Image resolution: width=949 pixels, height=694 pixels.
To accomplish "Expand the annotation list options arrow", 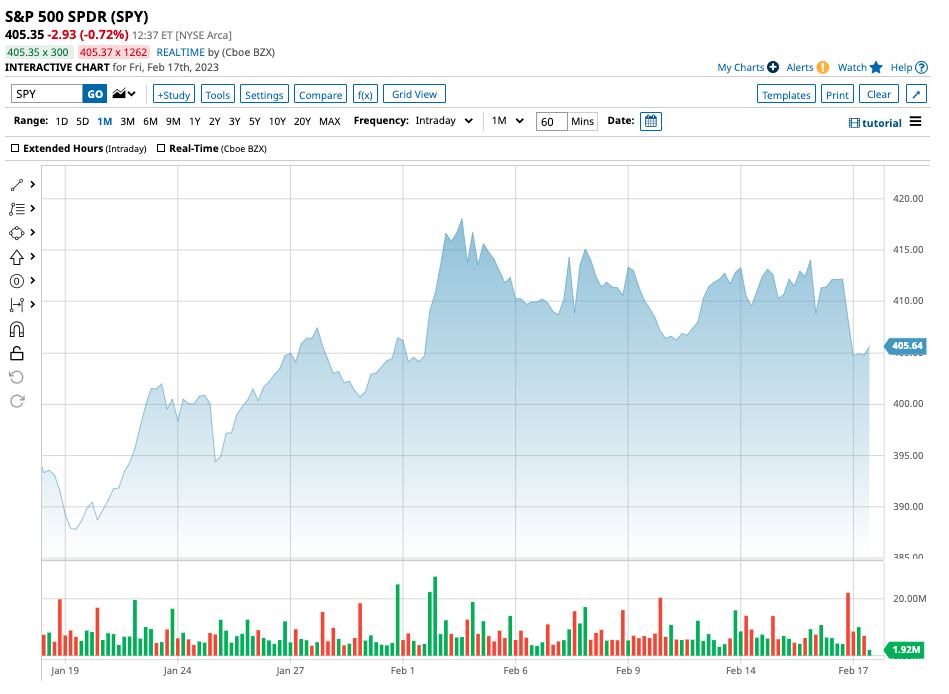I will (x=33, y=209).
